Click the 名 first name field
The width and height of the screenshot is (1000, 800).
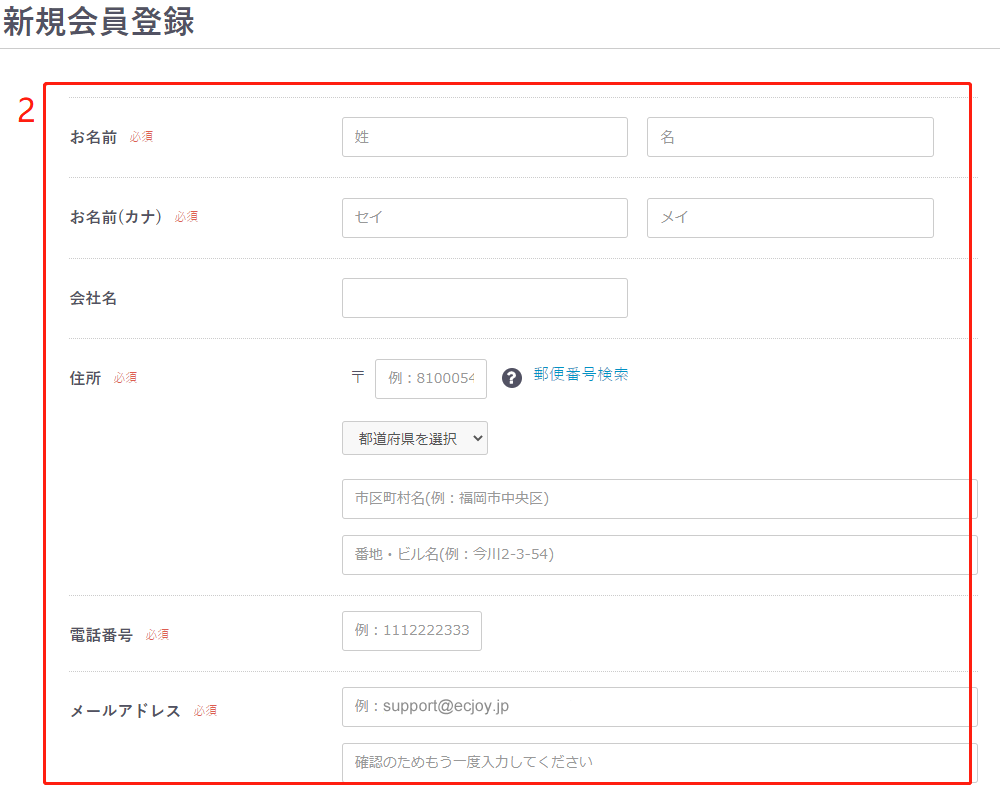pos(789,137)
